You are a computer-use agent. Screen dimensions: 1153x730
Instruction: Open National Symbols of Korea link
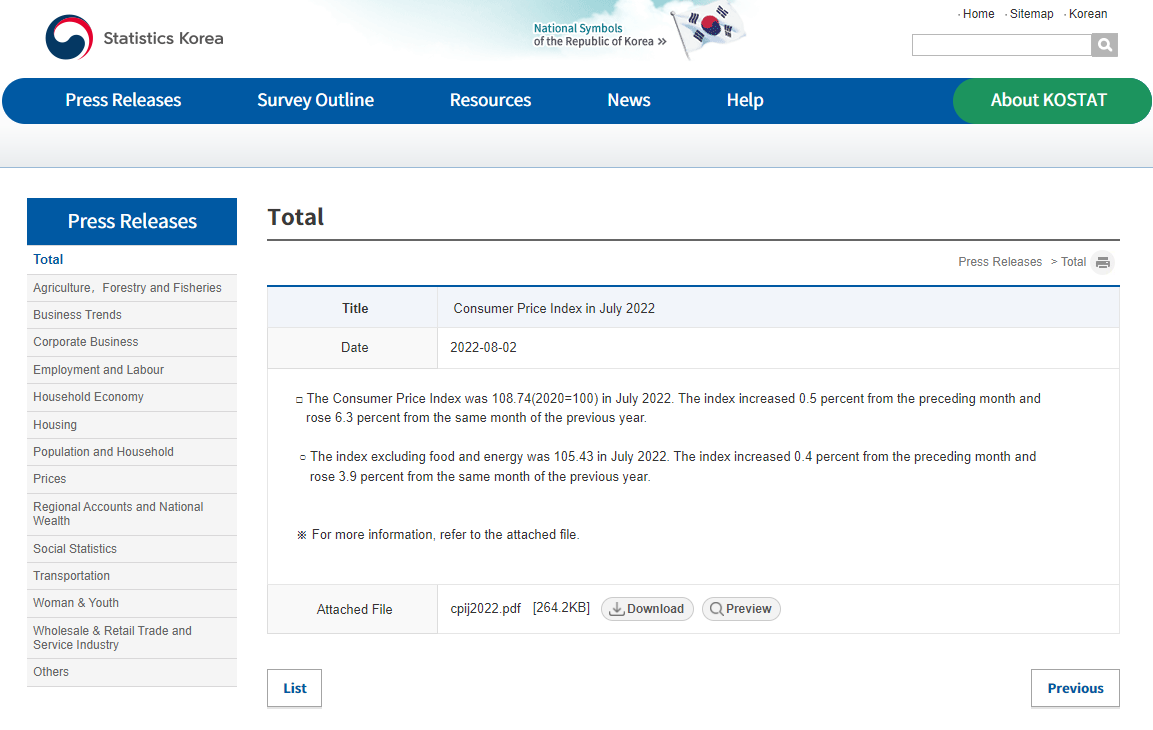click(x=598, y=35)
